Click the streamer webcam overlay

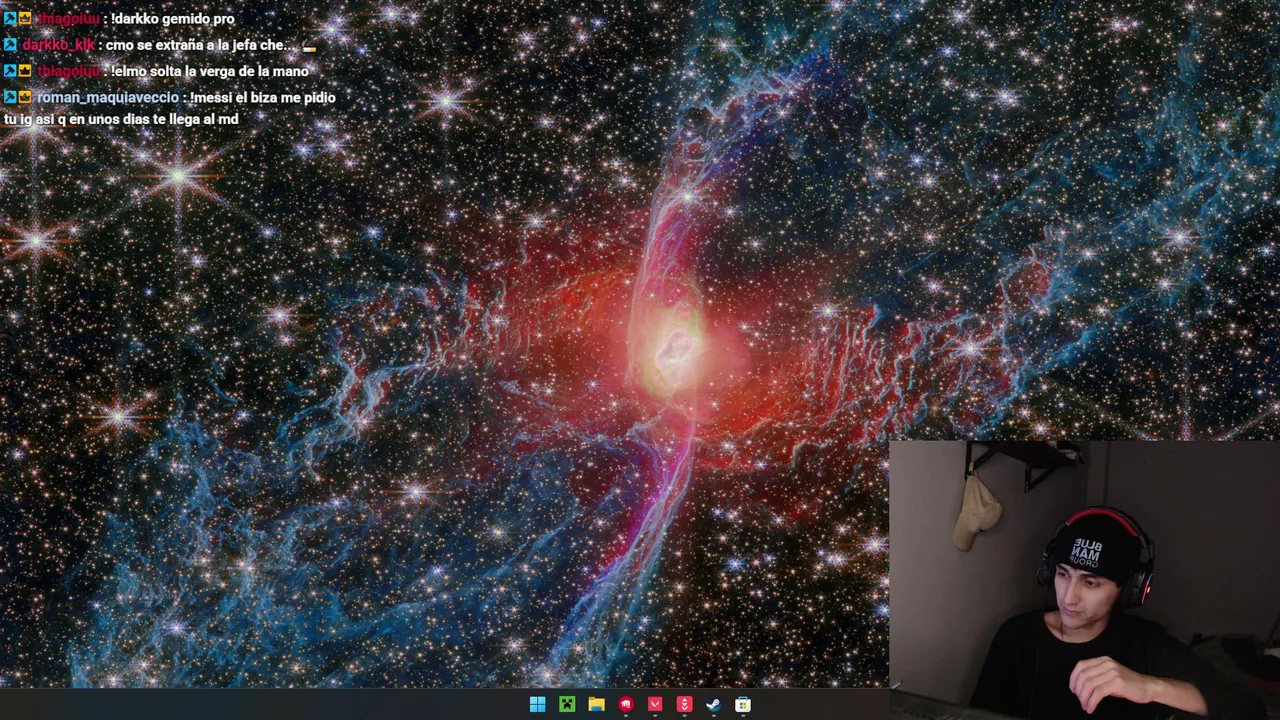click(1084, 580)
